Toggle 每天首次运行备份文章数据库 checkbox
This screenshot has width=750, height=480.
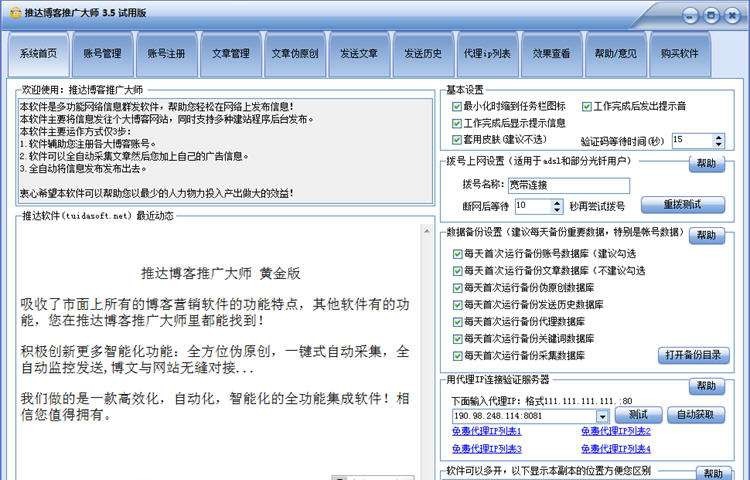[x=457, y=271]
